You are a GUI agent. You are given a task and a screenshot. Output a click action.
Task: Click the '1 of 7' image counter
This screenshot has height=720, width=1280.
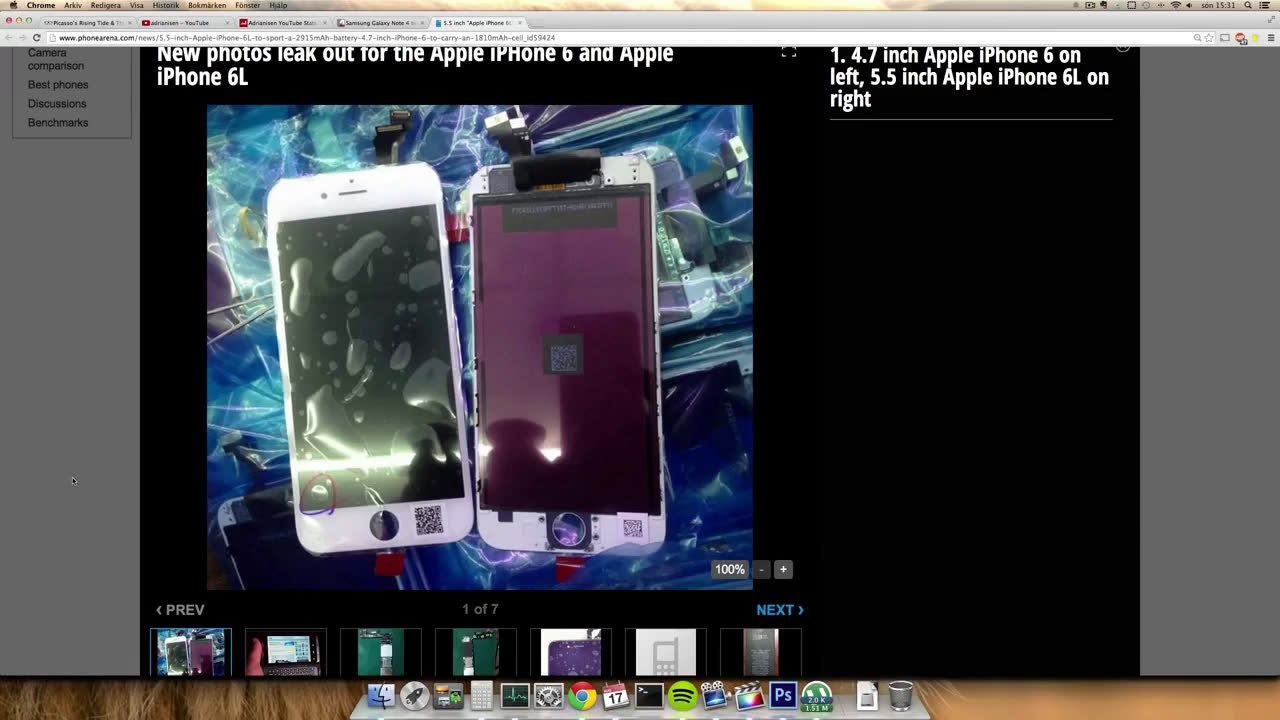coord(480,609)
